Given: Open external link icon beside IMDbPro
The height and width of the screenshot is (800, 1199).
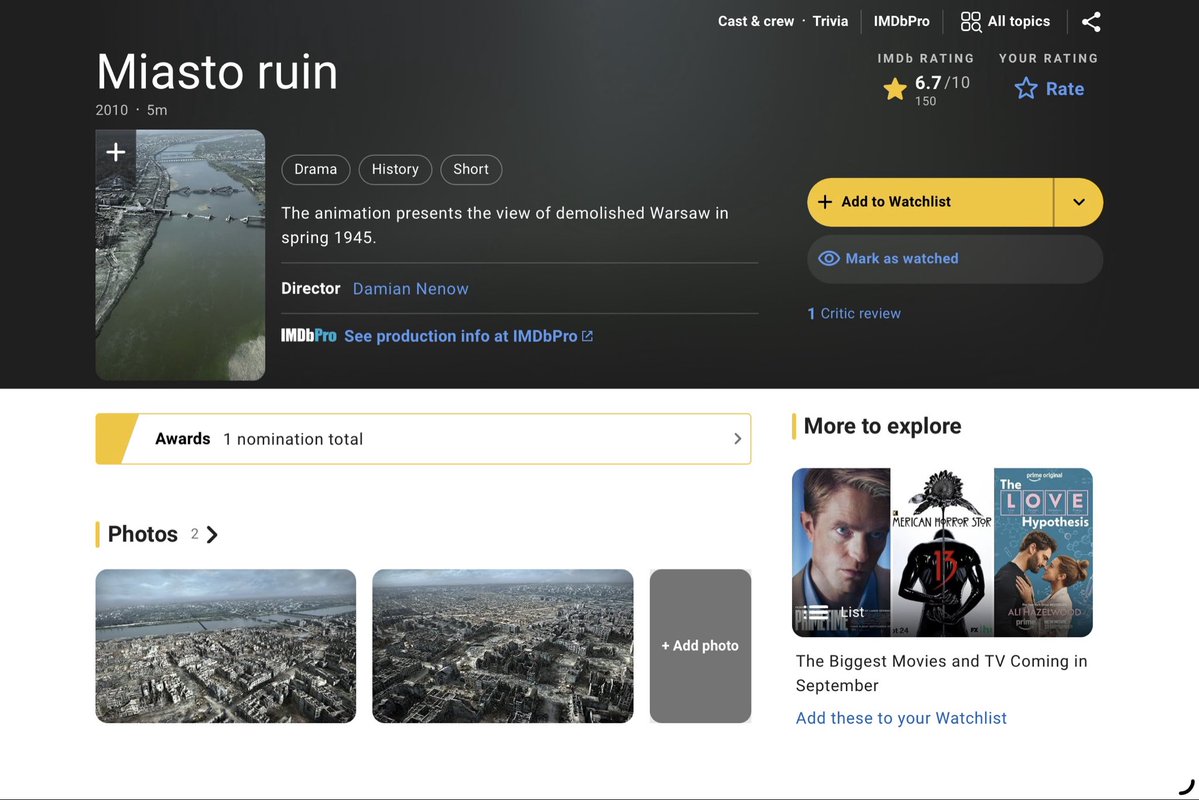Looking at the screenshot, I should click(x=587, y=336).
